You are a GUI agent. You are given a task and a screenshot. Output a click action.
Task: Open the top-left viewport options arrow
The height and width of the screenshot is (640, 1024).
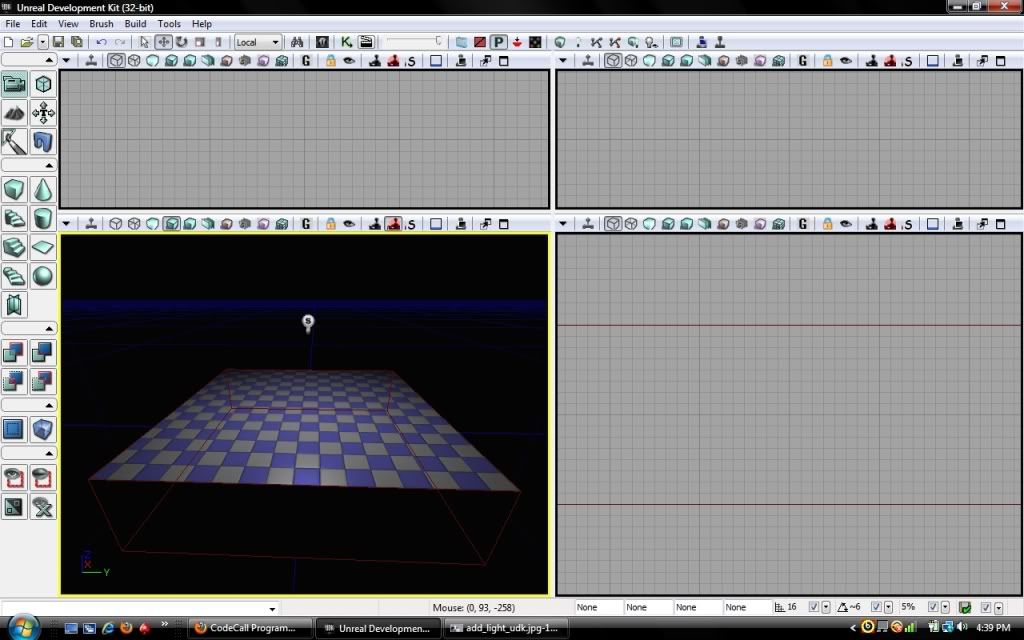(66, 61)
